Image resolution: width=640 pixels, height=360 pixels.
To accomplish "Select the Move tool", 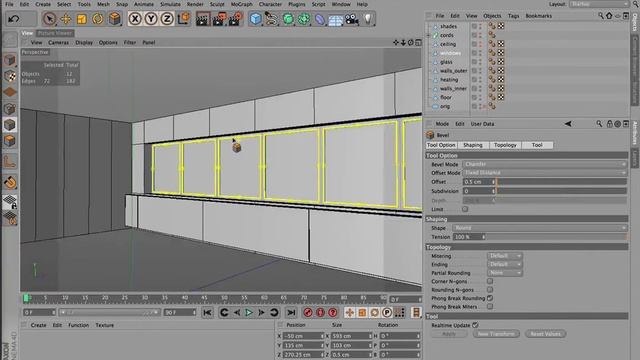I will pyautogui.click(x=66, y=19).
